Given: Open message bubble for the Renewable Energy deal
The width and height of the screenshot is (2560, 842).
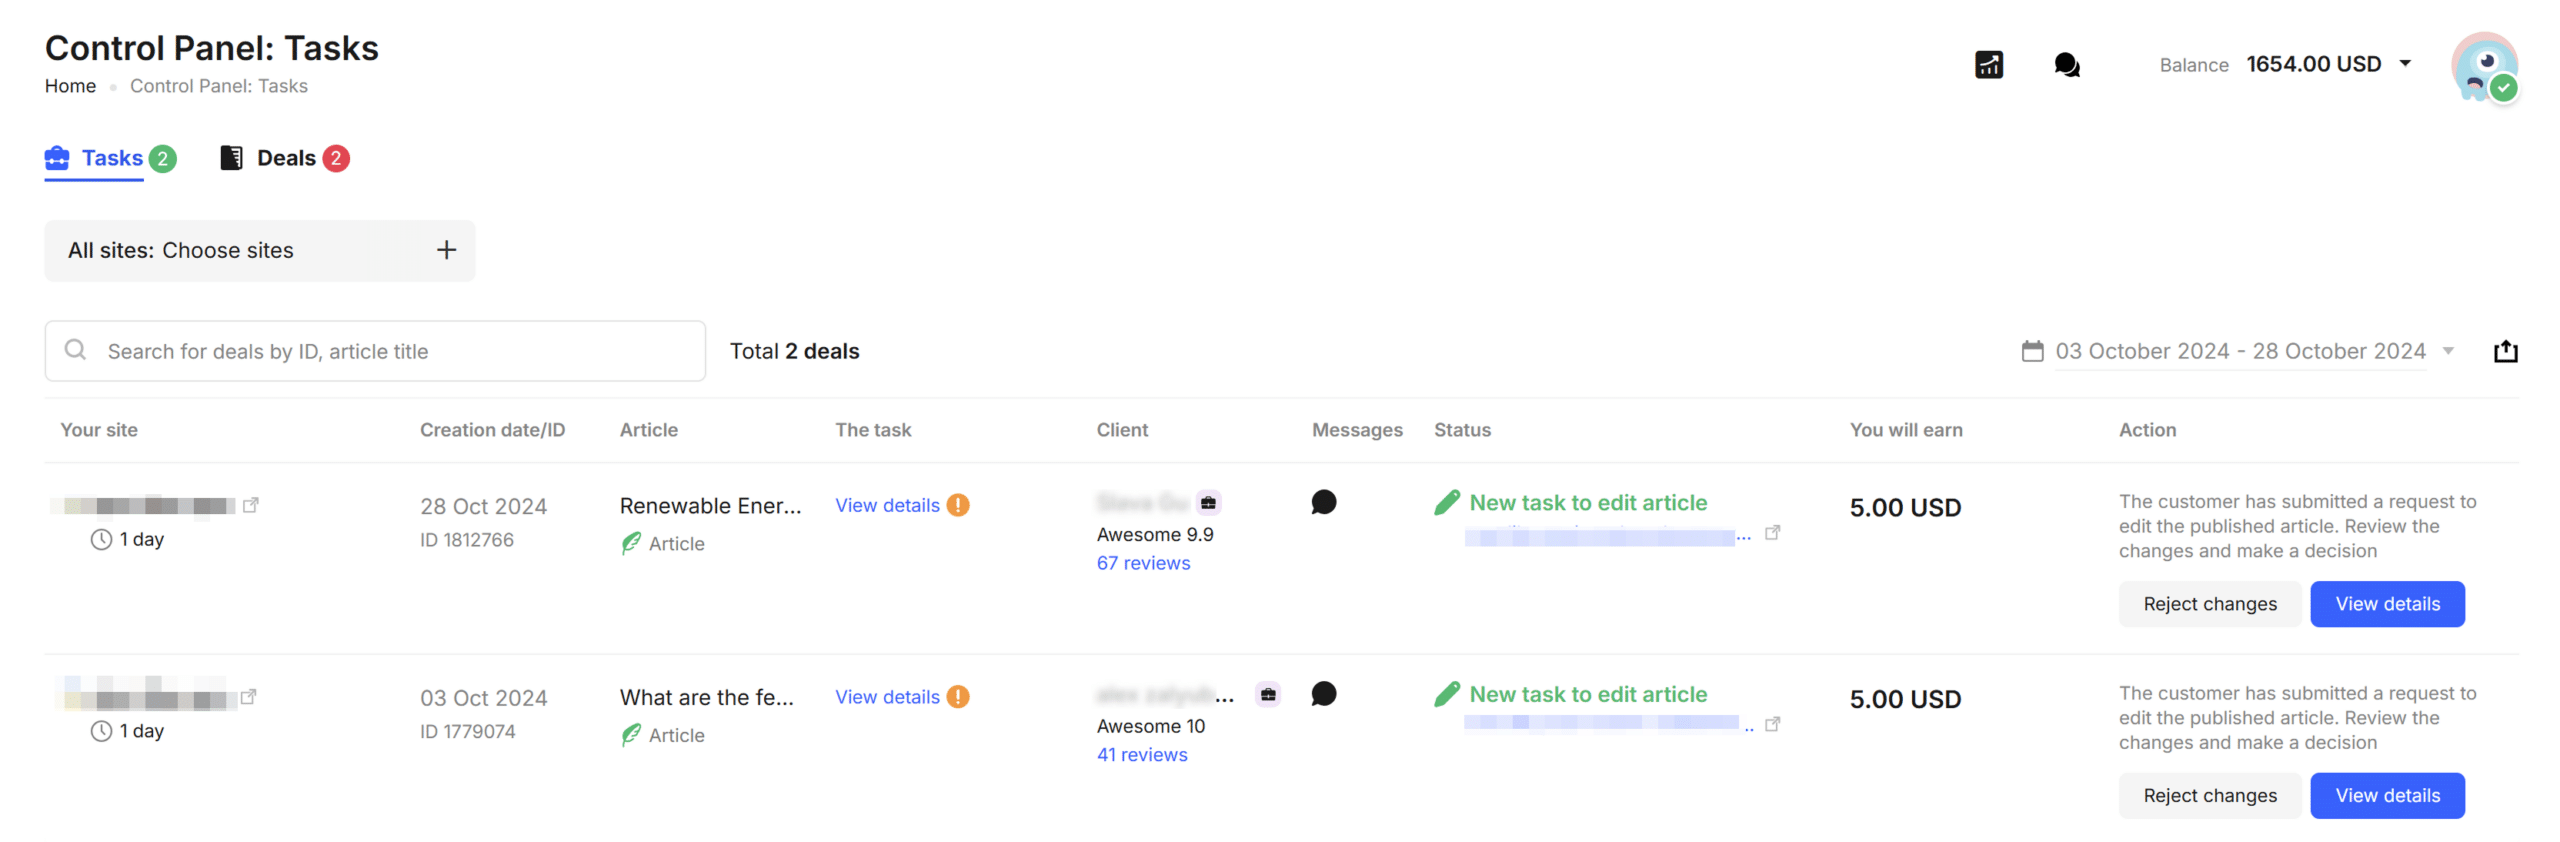Looking at the screenshot, I should [x=1324, y=502].
